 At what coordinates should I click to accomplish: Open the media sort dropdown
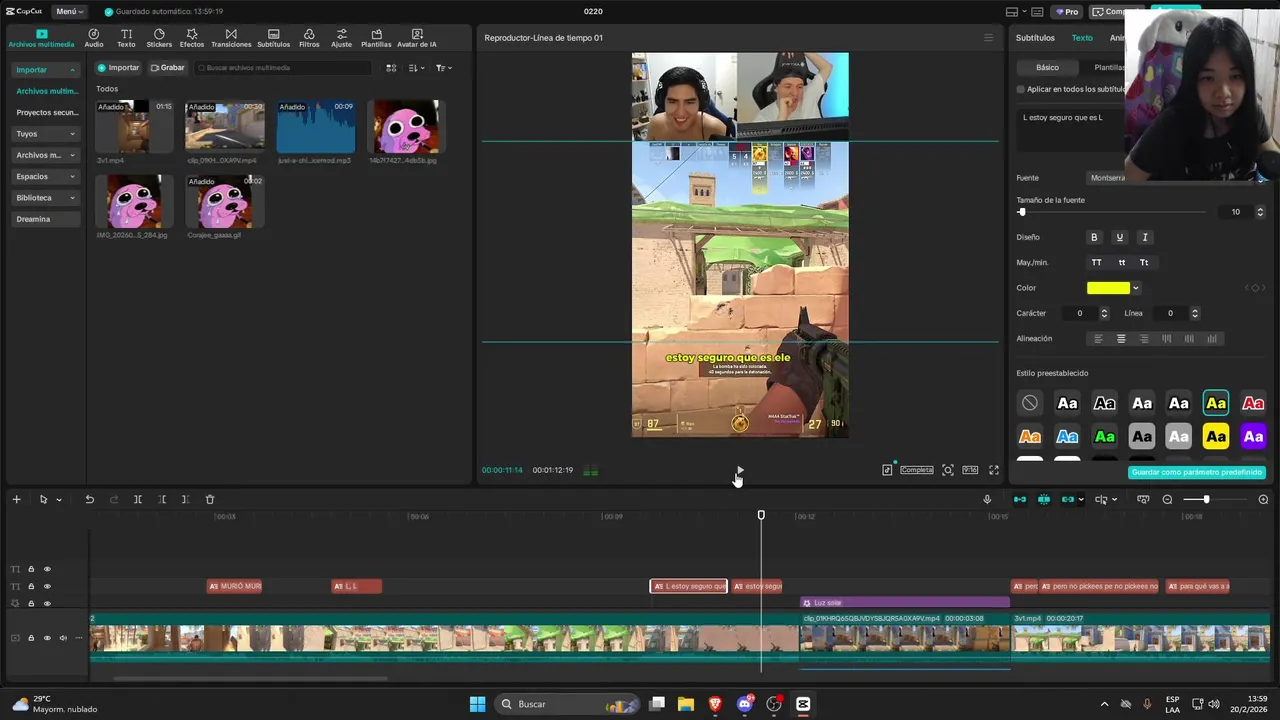pos(416,68)
